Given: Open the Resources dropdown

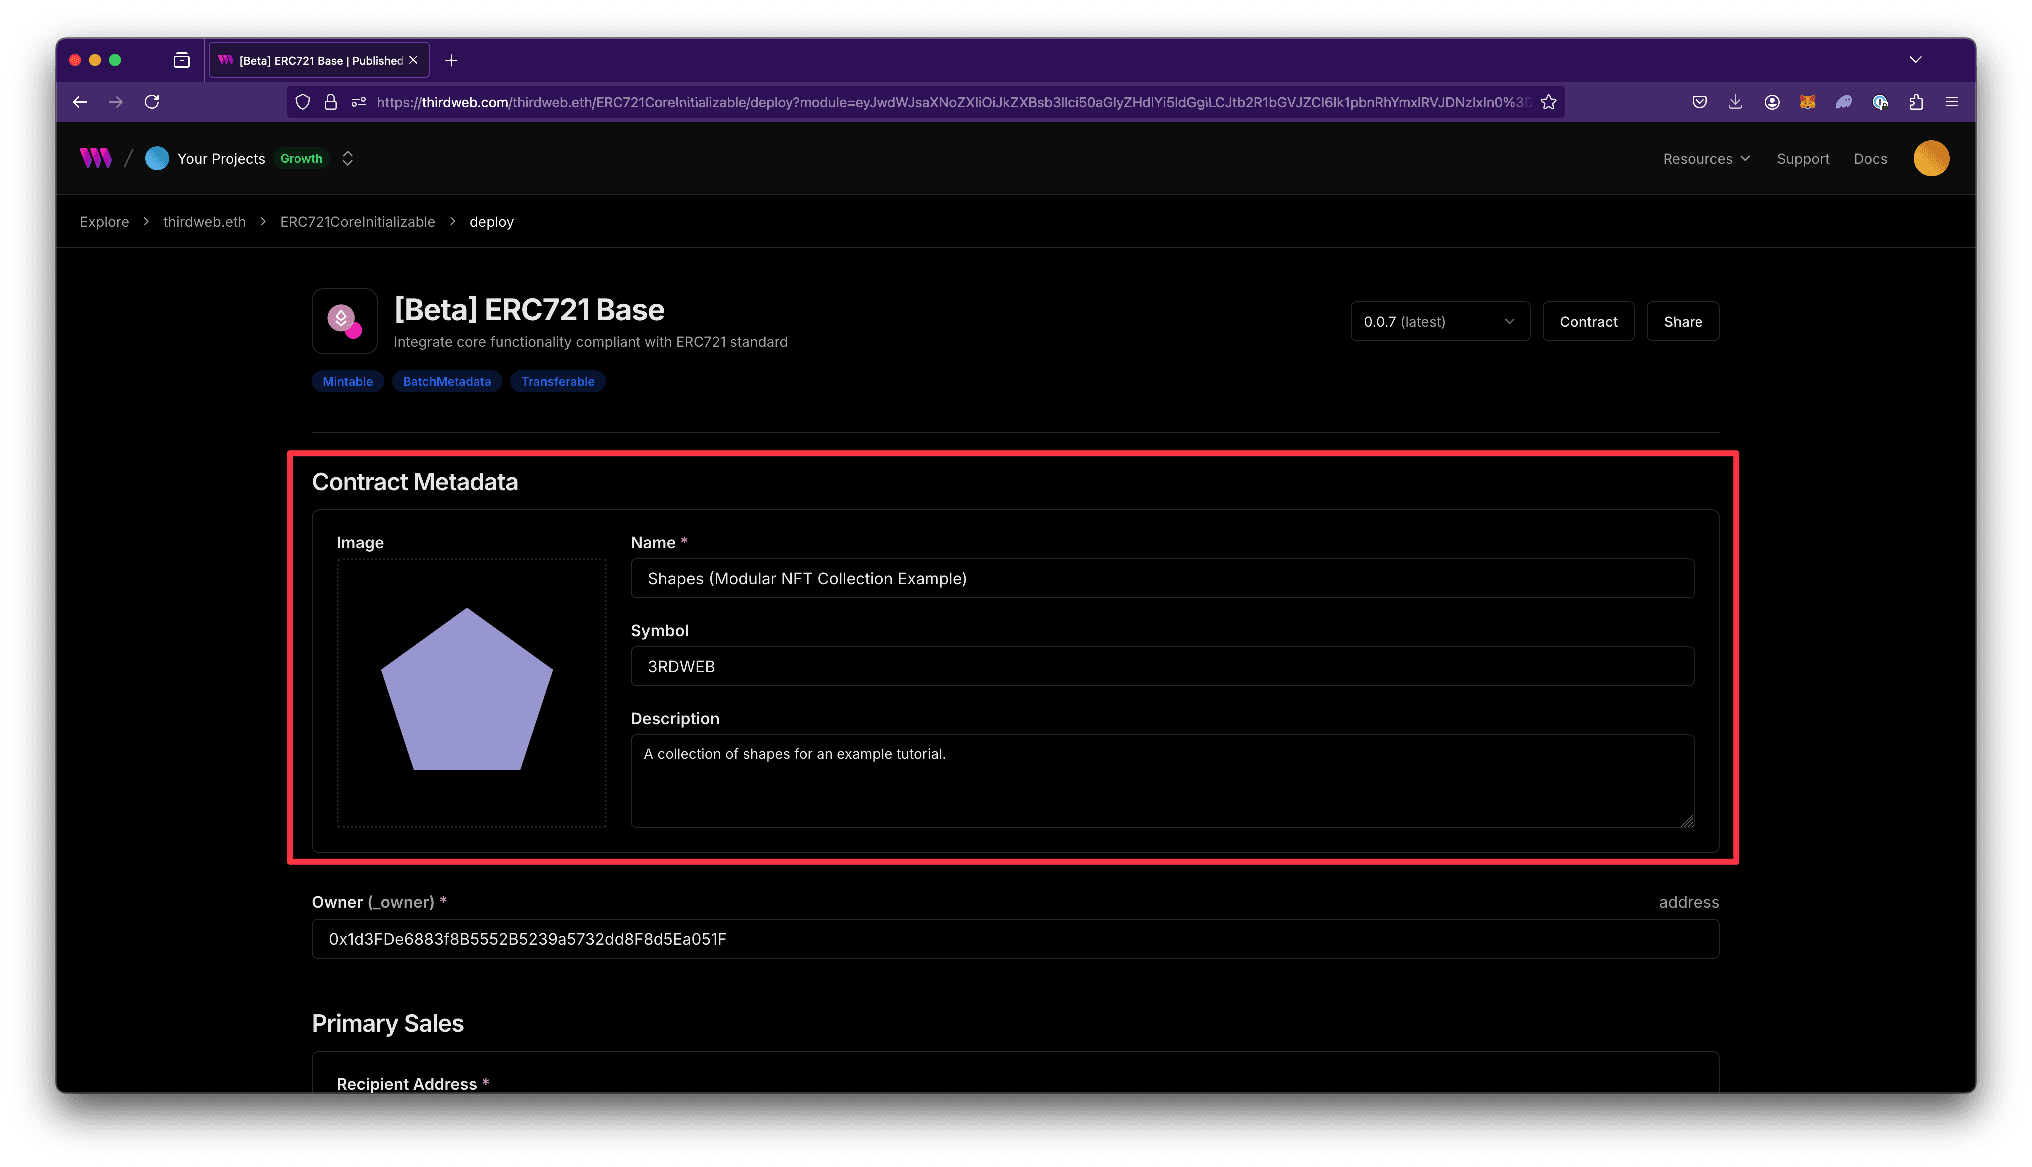Looking at the screenshot, I should pyautogui.click(x=1705, y=158).
